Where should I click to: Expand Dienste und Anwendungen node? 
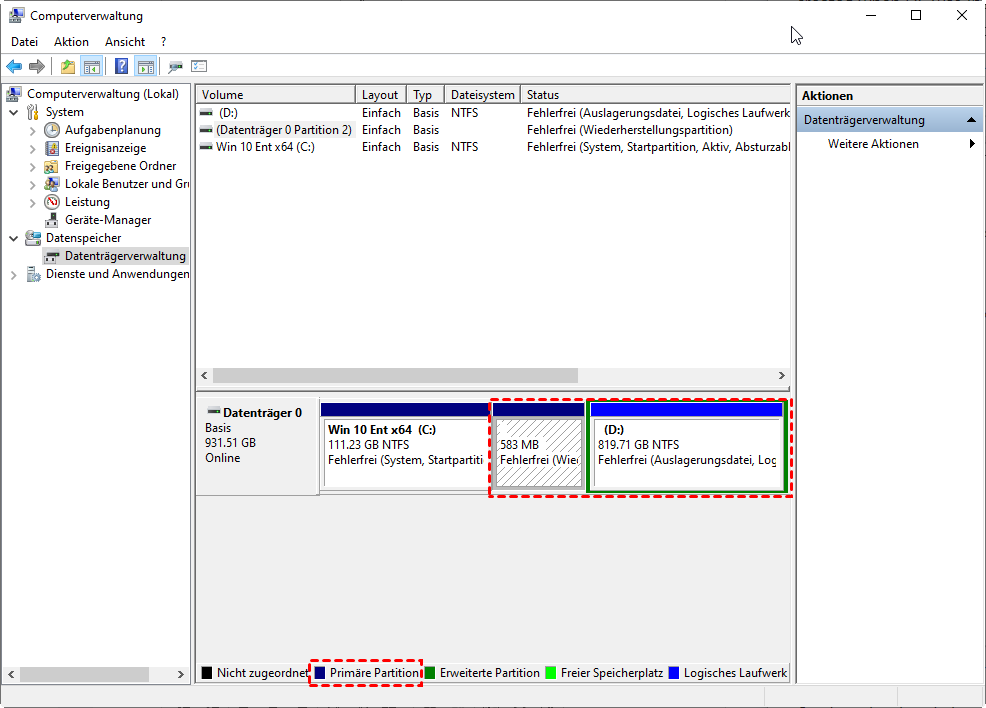pos(14,274)
